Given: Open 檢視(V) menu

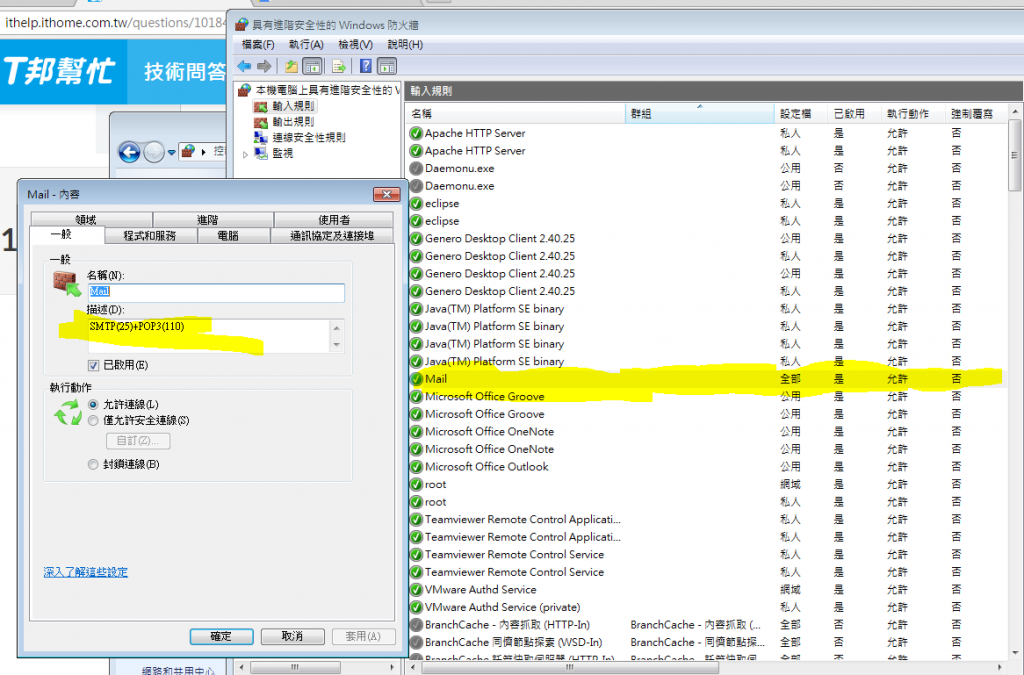Looking at the screenshot, I should click(x=355, y=44).
